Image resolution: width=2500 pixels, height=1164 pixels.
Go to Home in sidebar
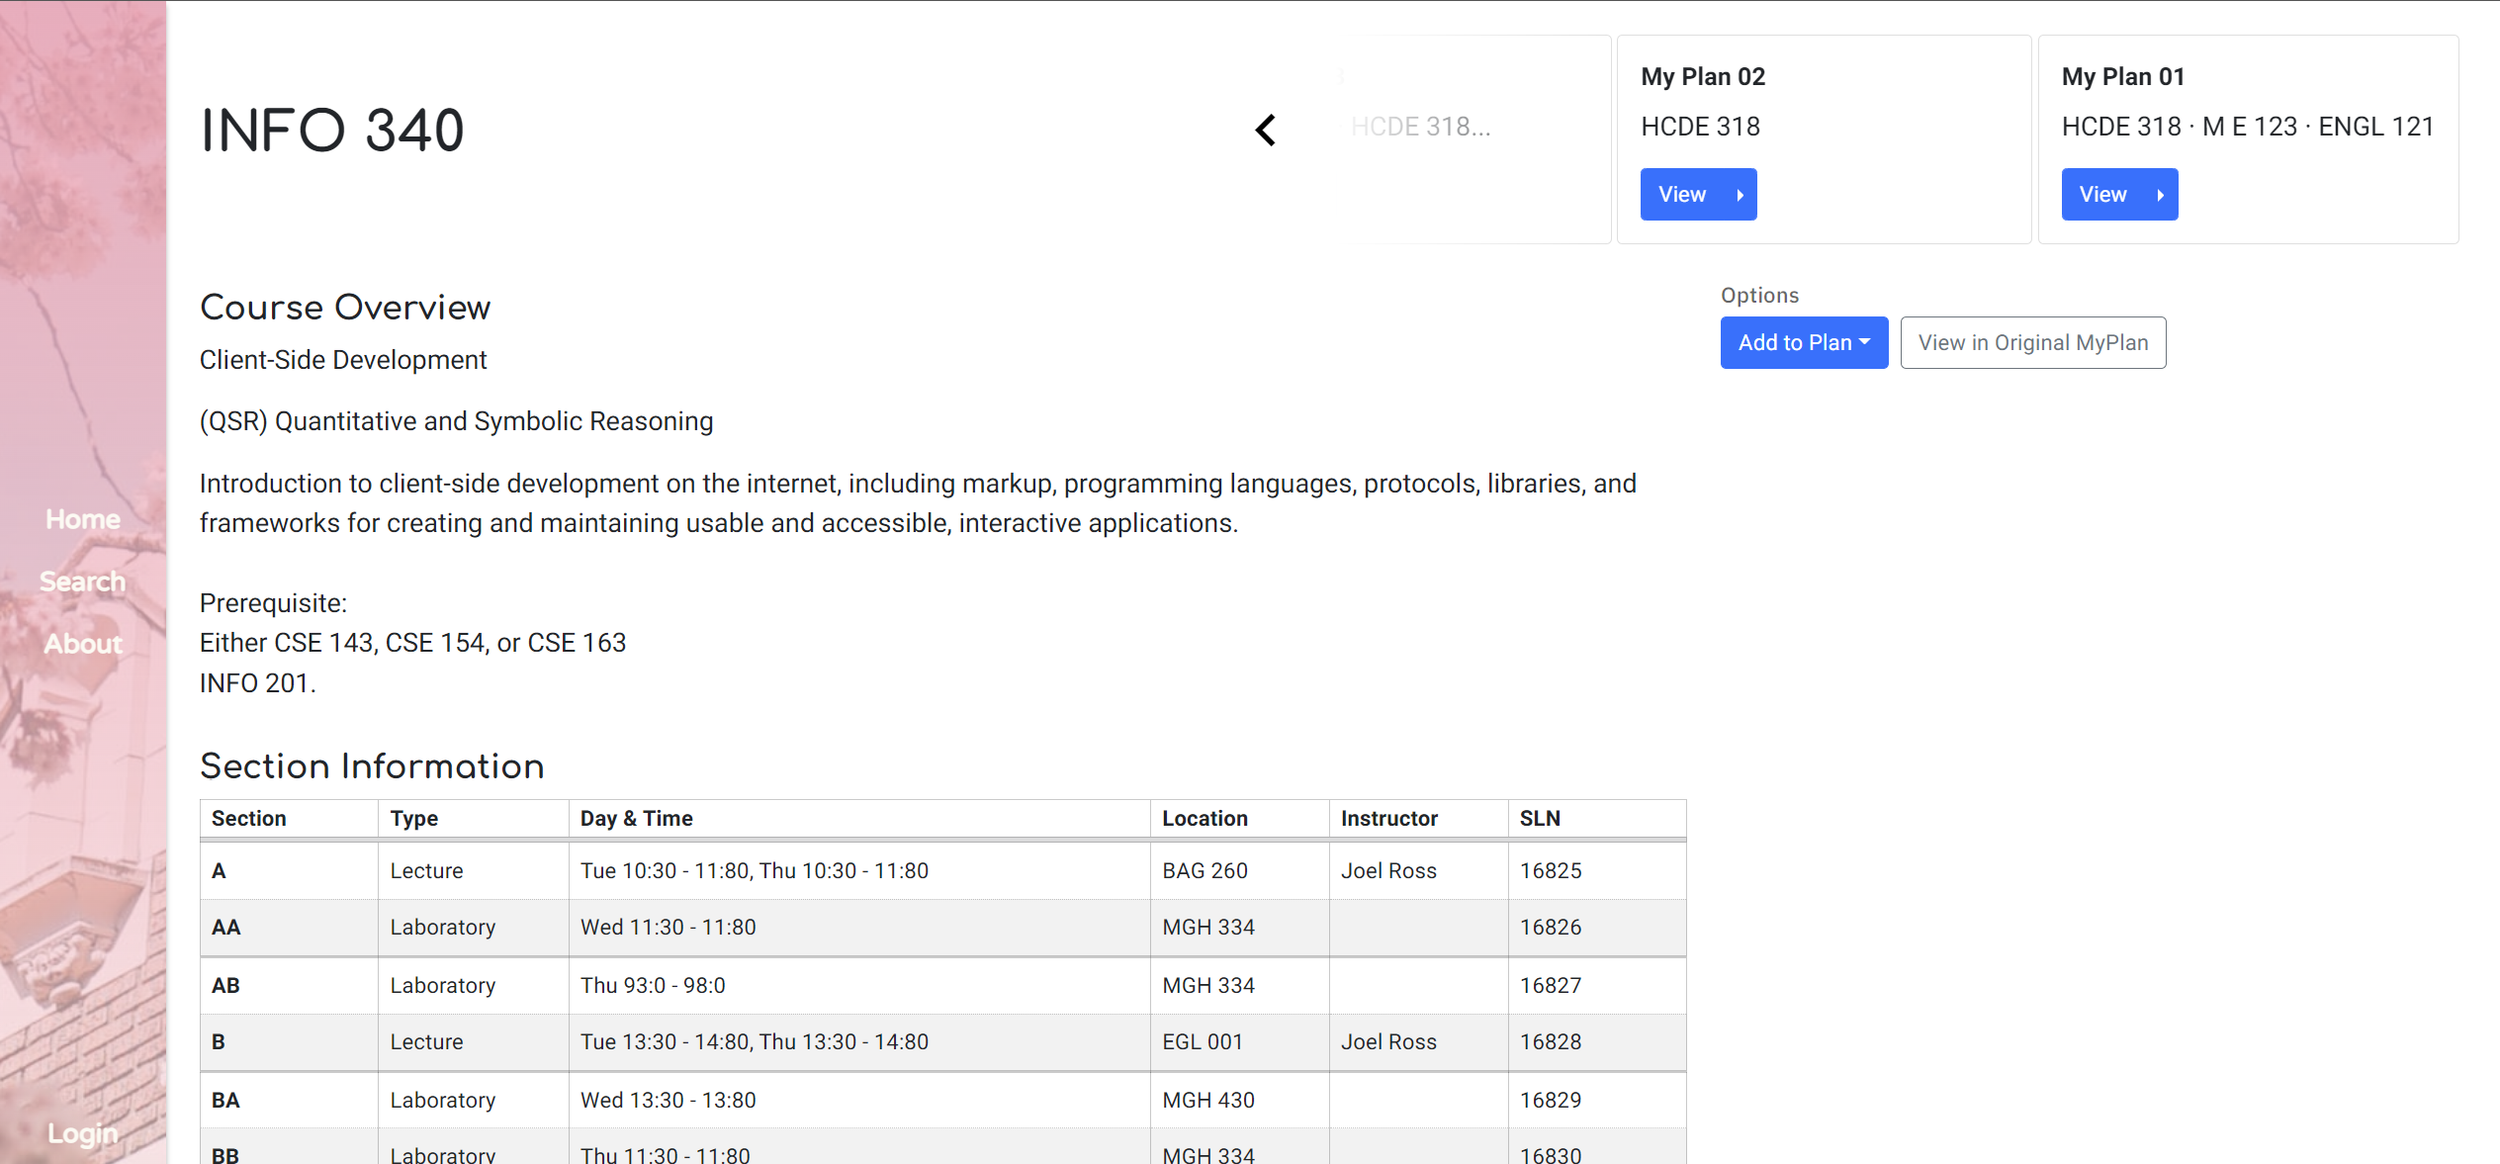83,519
